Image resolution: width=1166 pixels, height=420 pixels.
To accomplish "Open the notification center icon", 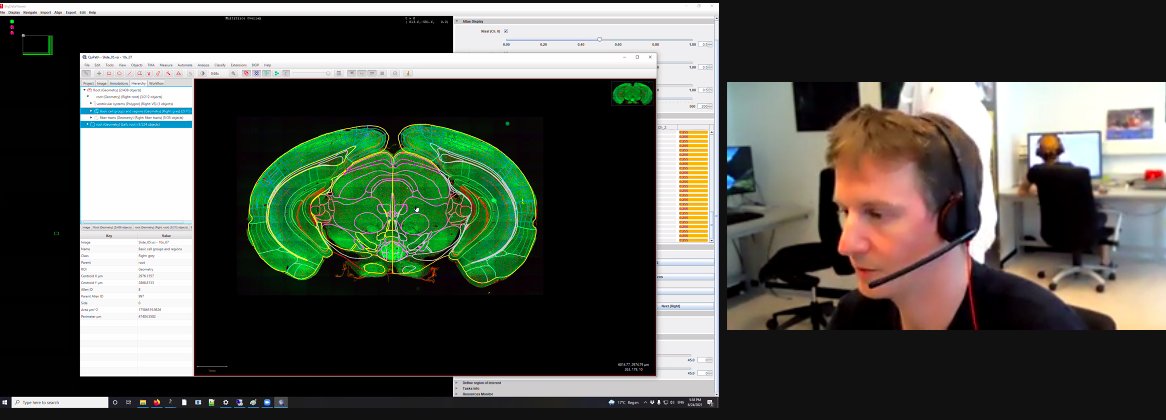I will (x=710, y=402).
